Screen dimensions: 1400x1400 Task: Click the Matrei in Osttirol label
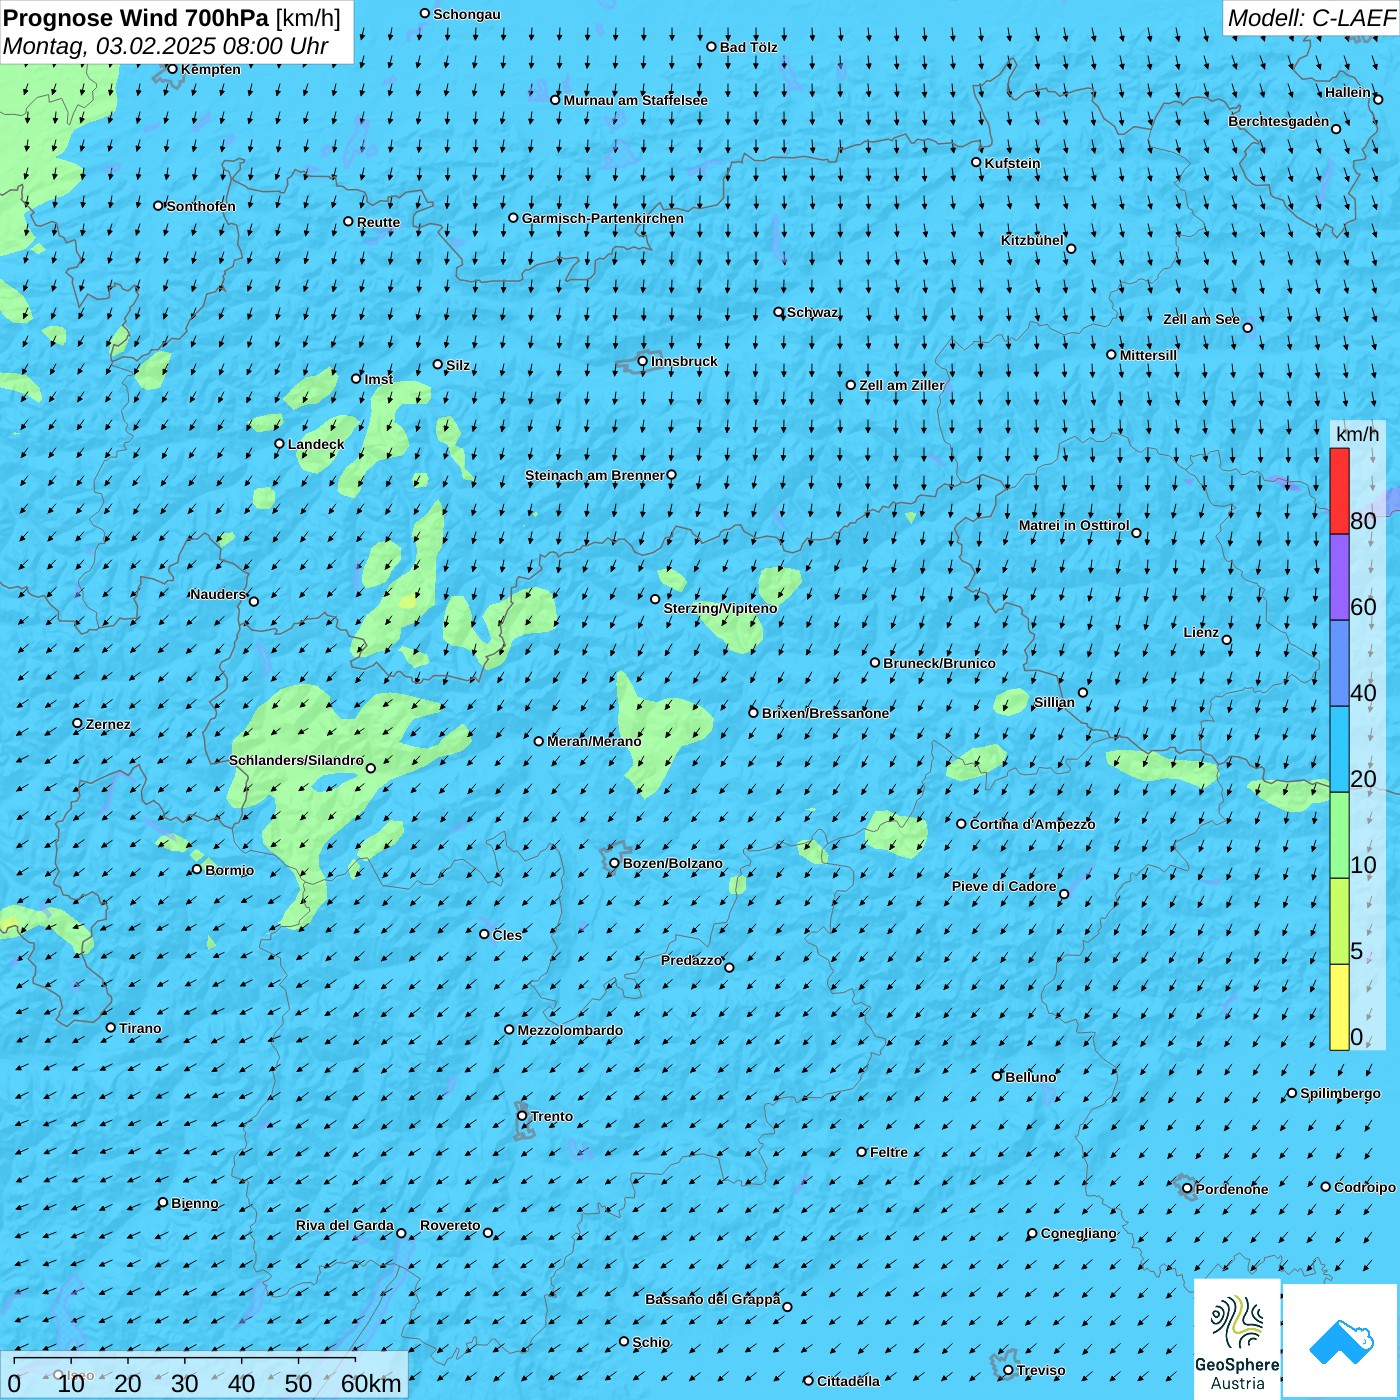[x=1074, y=525]
